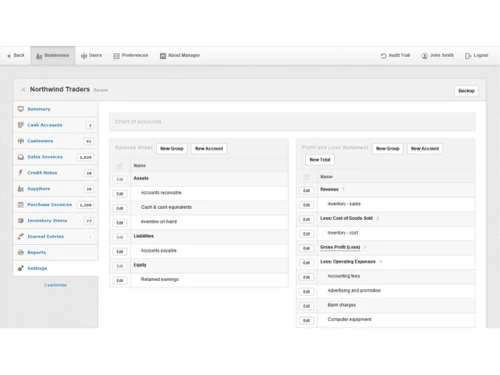Click the Sales Invoices icon
500x375 pixels.
(21, 157)
